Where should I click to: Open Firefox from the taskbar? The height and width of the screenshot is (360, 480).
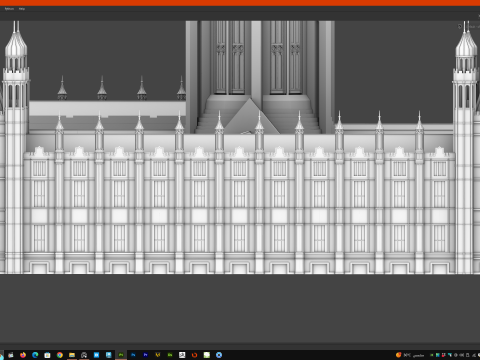pyautogui.click(x=23, y=355)
